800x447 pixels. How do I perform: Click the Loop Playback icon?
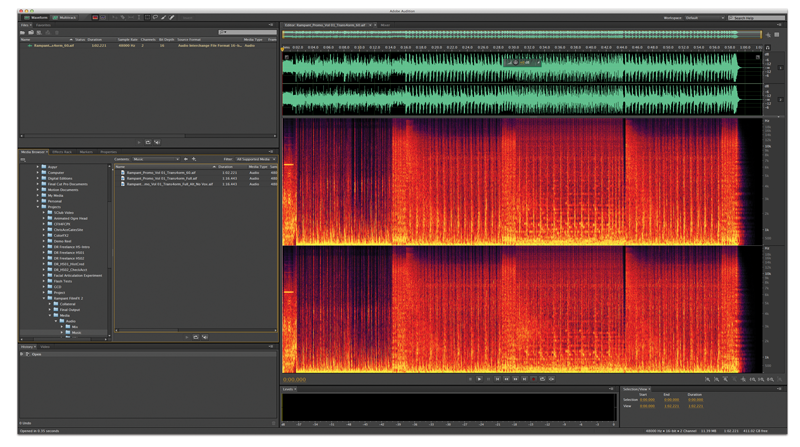[543, 379]
